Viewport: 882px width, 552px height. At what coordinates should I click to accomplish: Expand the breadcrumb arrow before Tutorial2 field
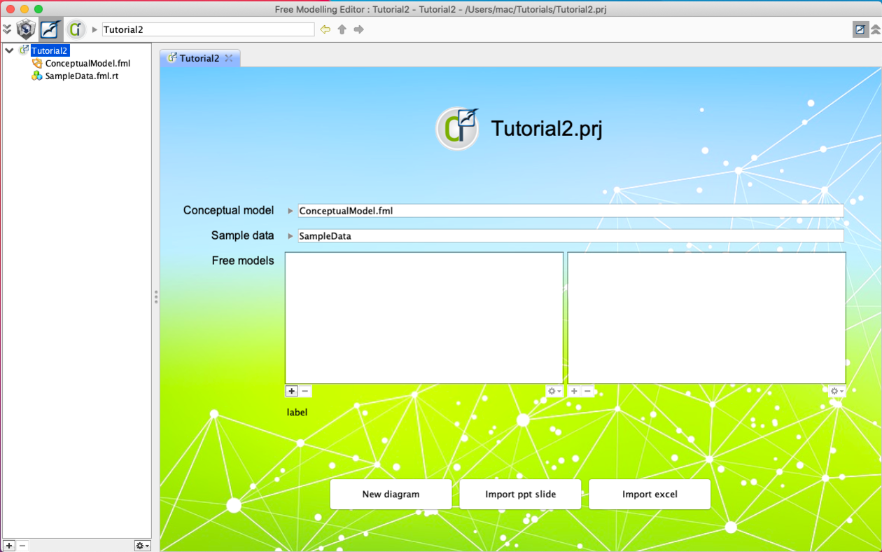94,29
